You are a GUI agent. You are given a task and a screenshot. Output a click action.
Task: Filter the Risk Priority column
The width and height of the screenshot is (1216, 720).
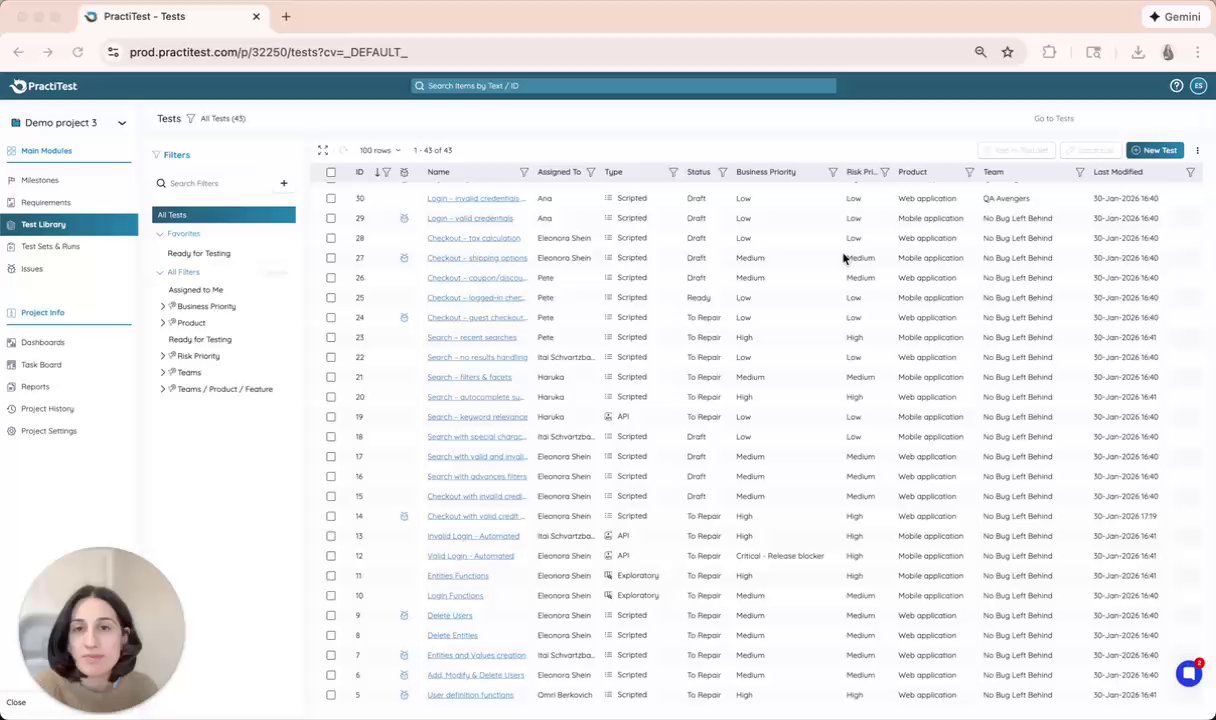[x=885, y=172]
